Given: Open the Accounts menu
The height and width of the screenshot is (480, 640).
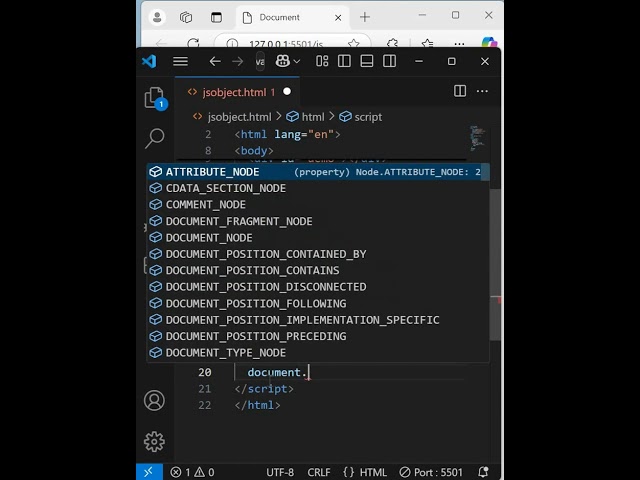Looking at the screenshot, I should (154, 400).
